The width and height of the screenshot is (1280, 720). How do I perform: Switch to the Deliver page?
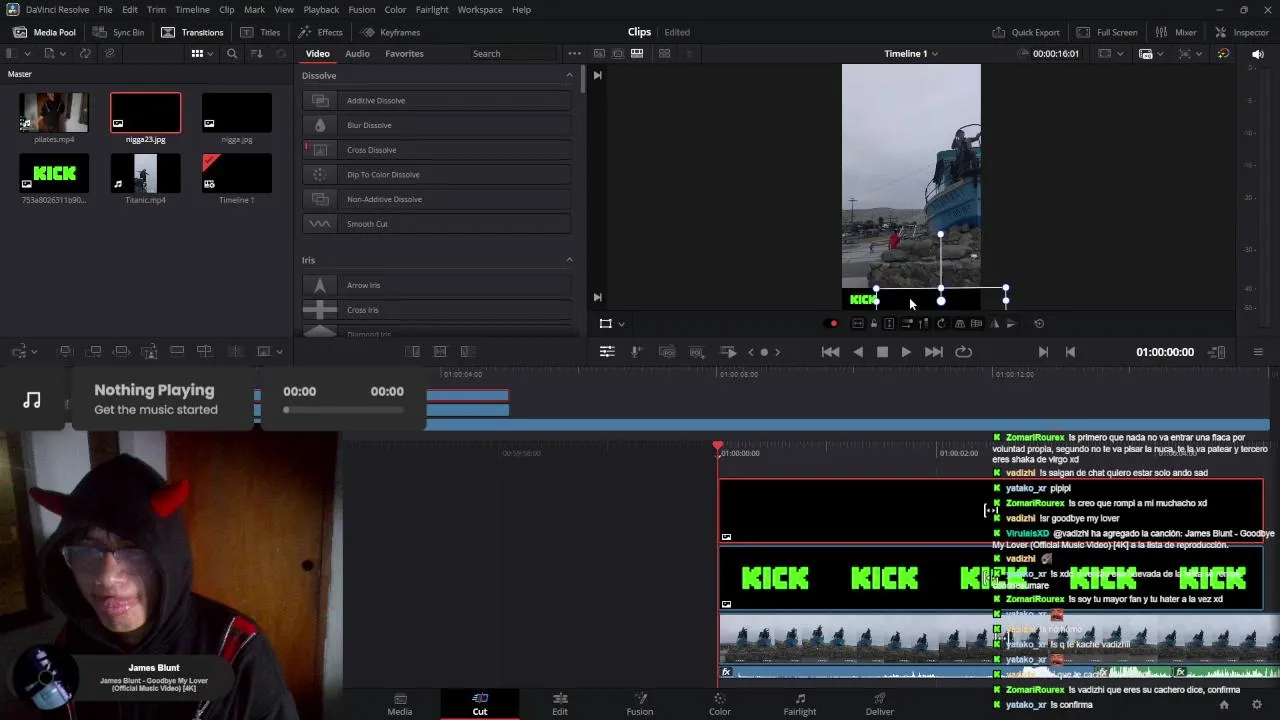click(x=880, y=704)
